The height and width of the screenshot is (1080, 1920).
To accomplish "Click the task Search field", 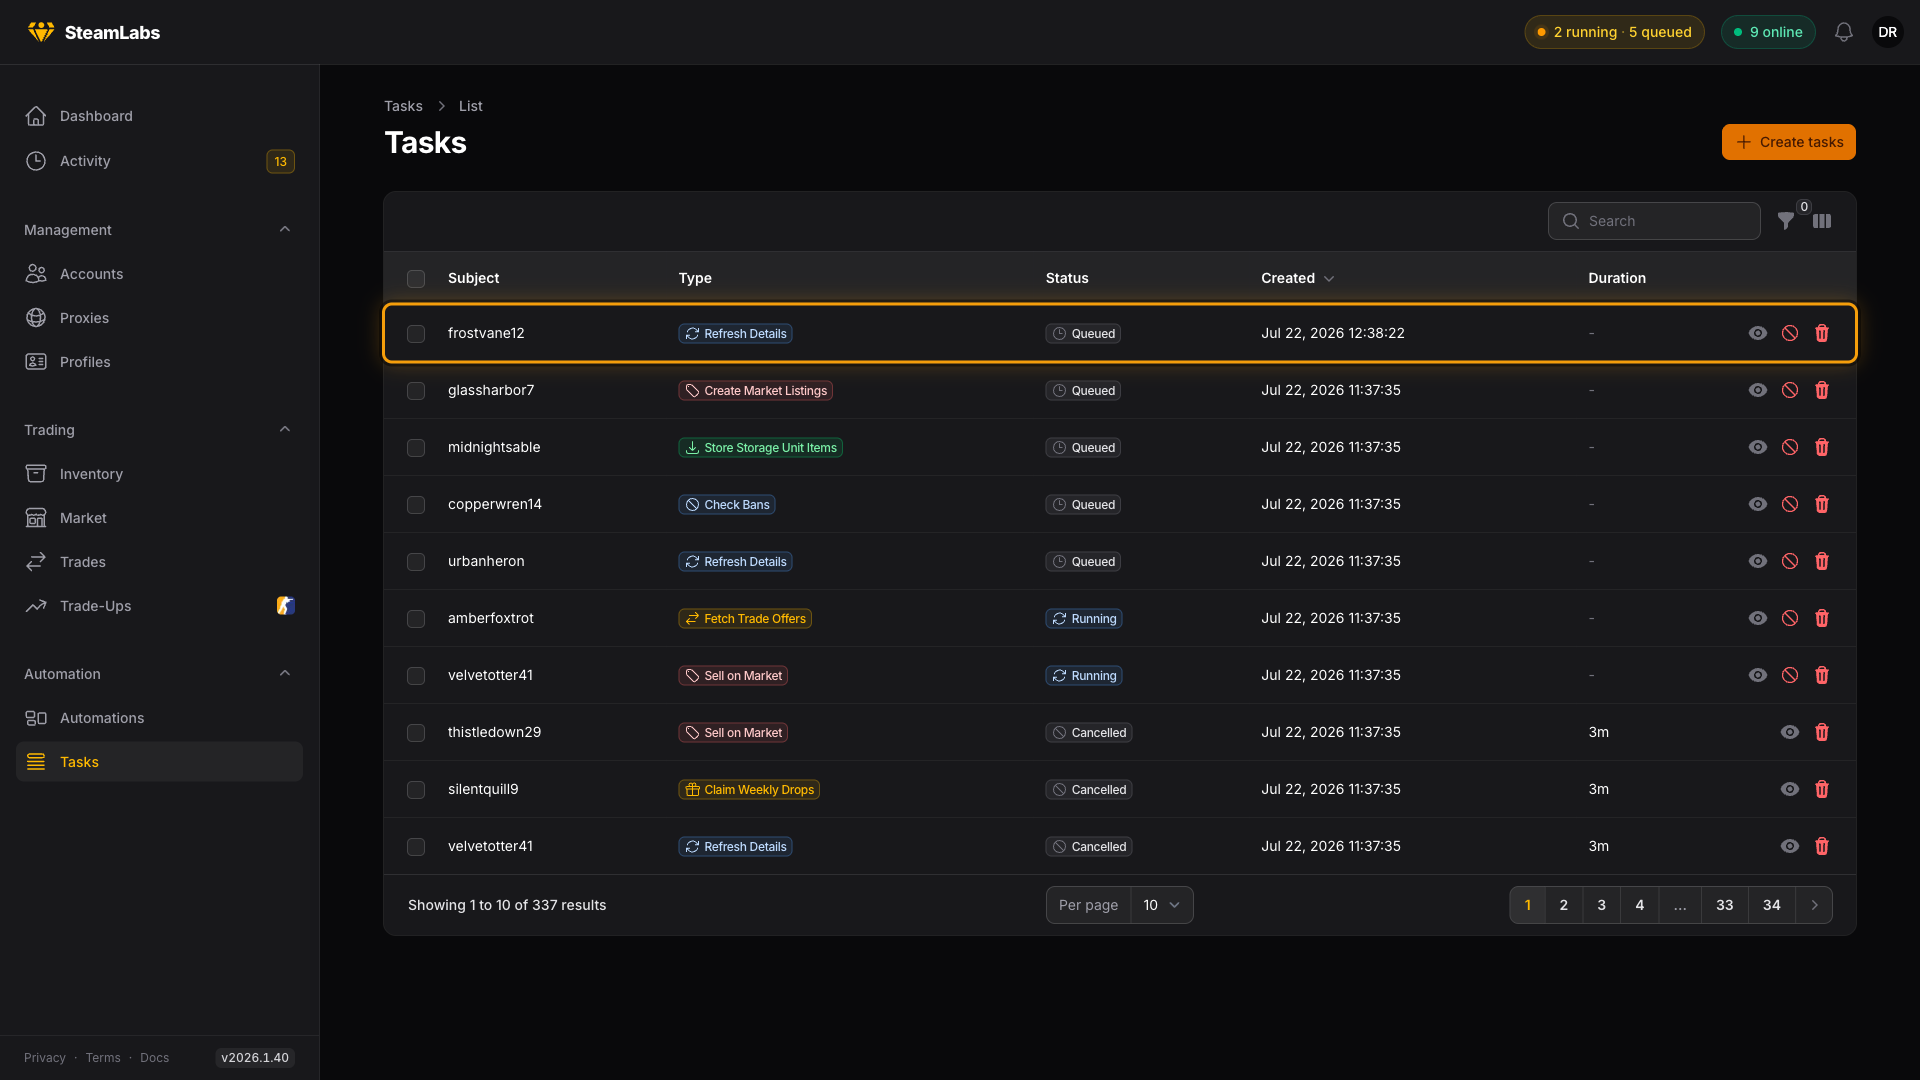I will (x=1654, y=221).
